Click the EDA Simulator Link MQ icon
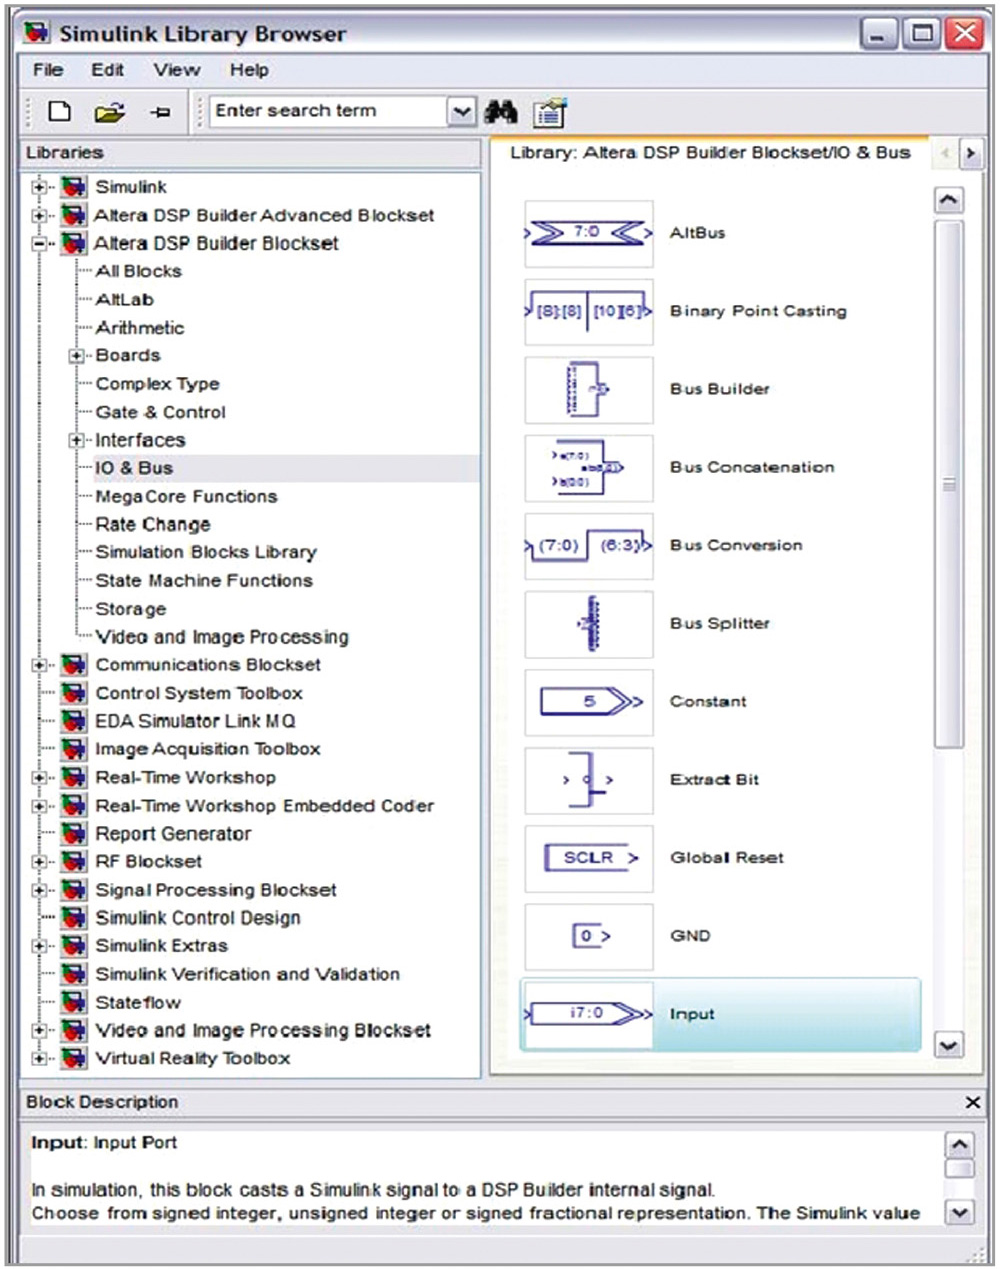 click(74, 721)
